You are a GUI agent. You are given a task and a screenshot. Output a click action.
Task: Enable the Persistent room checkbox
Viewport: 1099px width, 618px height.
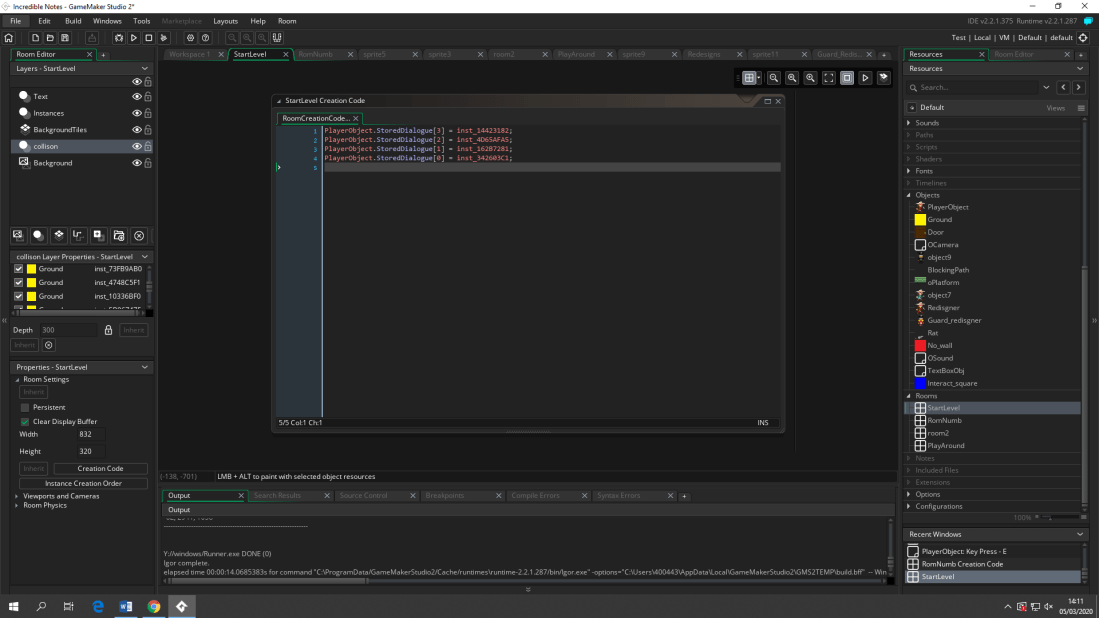(x=23, y=407)
